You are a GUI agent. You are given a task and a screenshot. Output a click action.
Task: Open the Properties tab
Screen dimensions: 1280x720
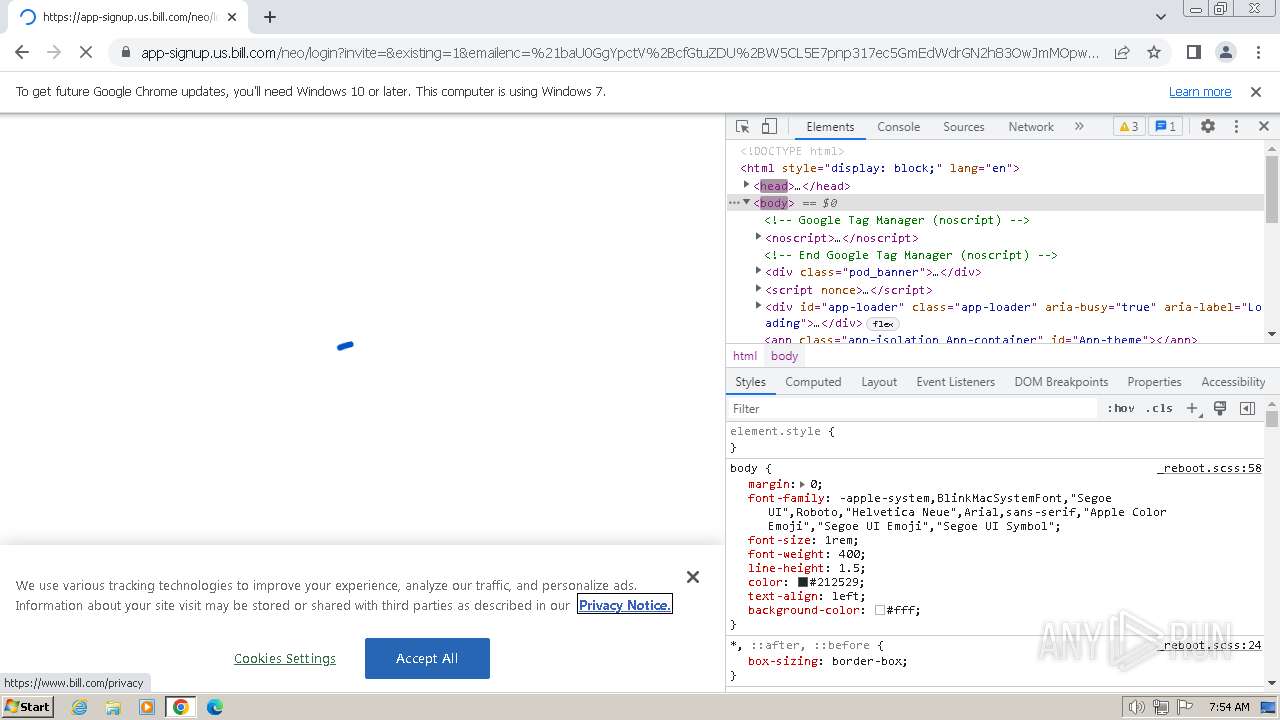coord(1154,382)
